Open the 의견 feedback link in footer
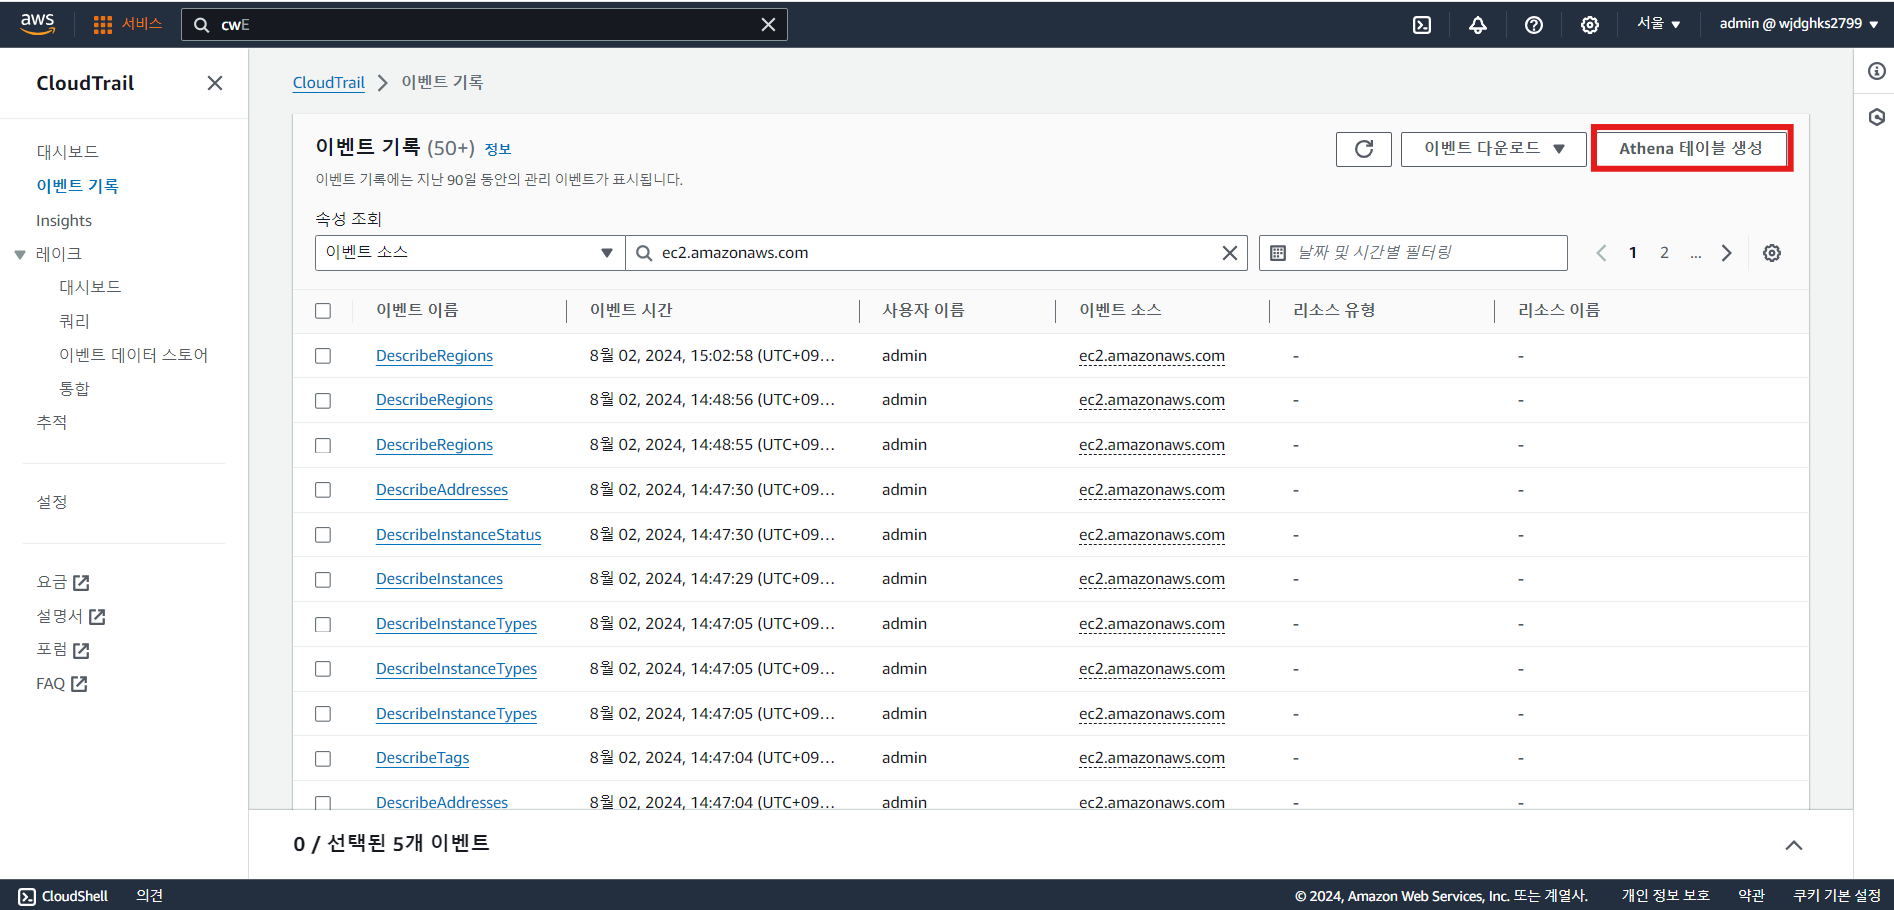The height and width of the screenshot is (910, 1894). click(x=150, y=896)
